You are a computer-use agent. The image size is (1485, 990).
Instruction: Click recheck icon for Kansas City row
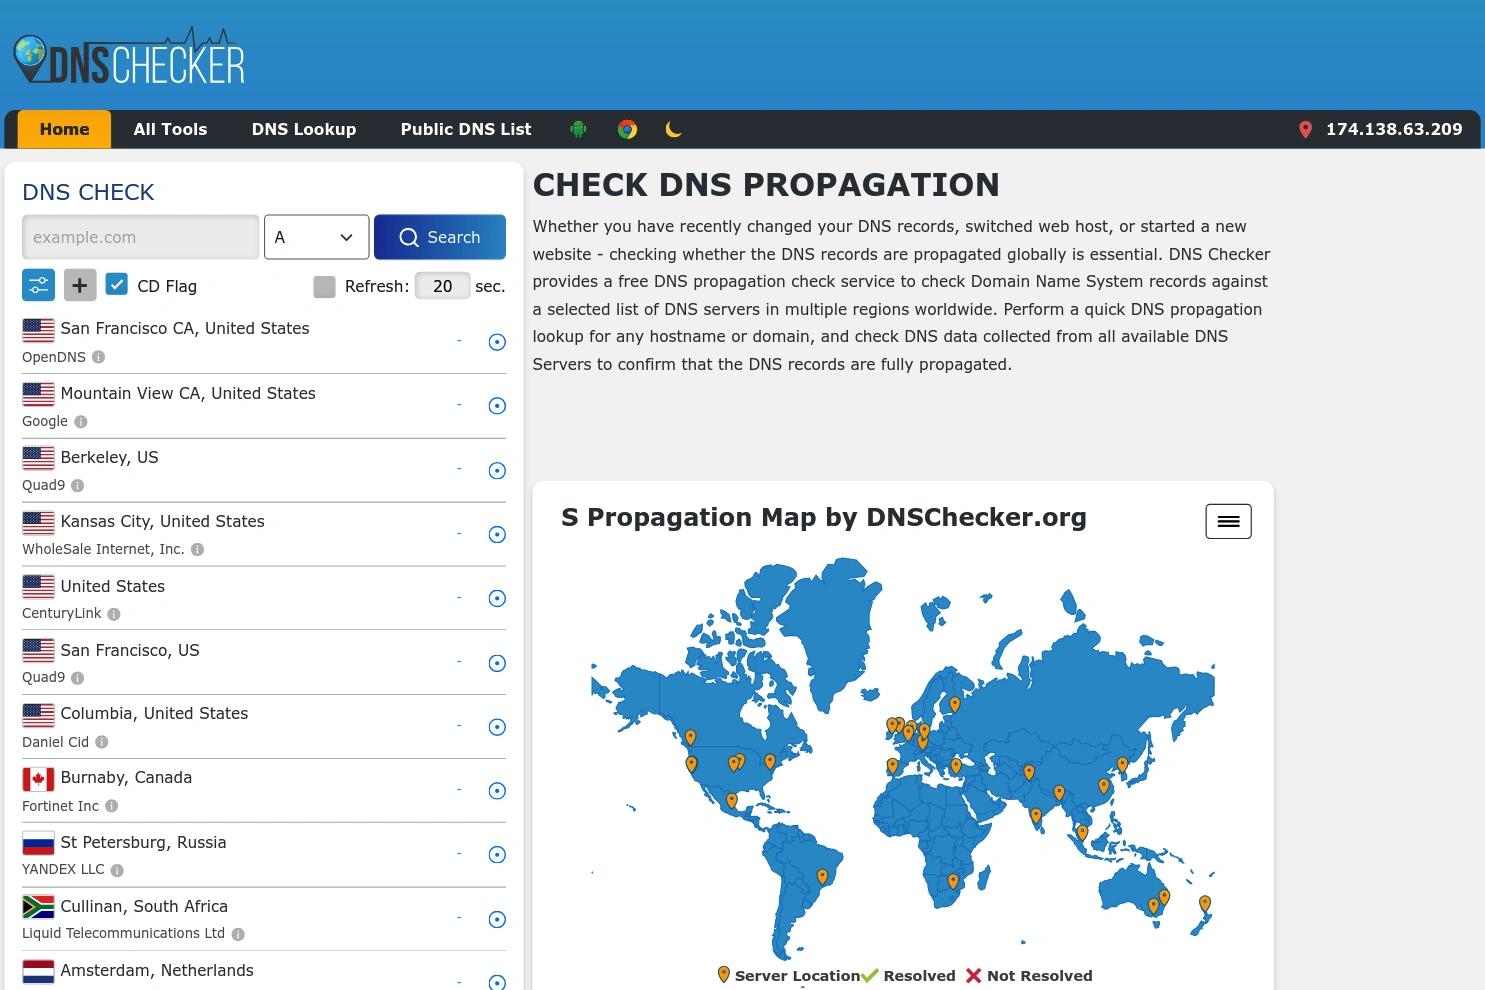click(497, 534)
